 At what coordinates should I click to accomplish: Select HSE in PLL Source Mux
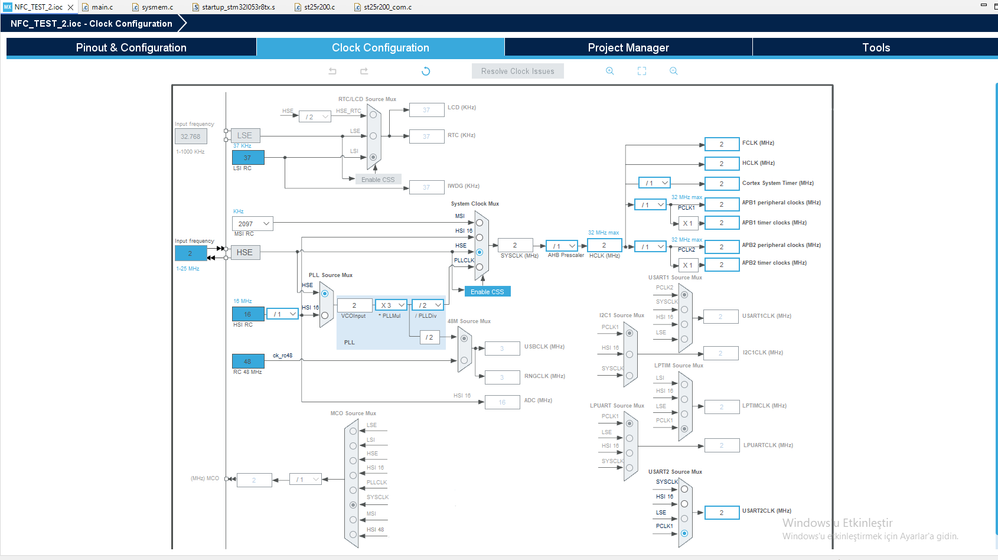(325, 293)
